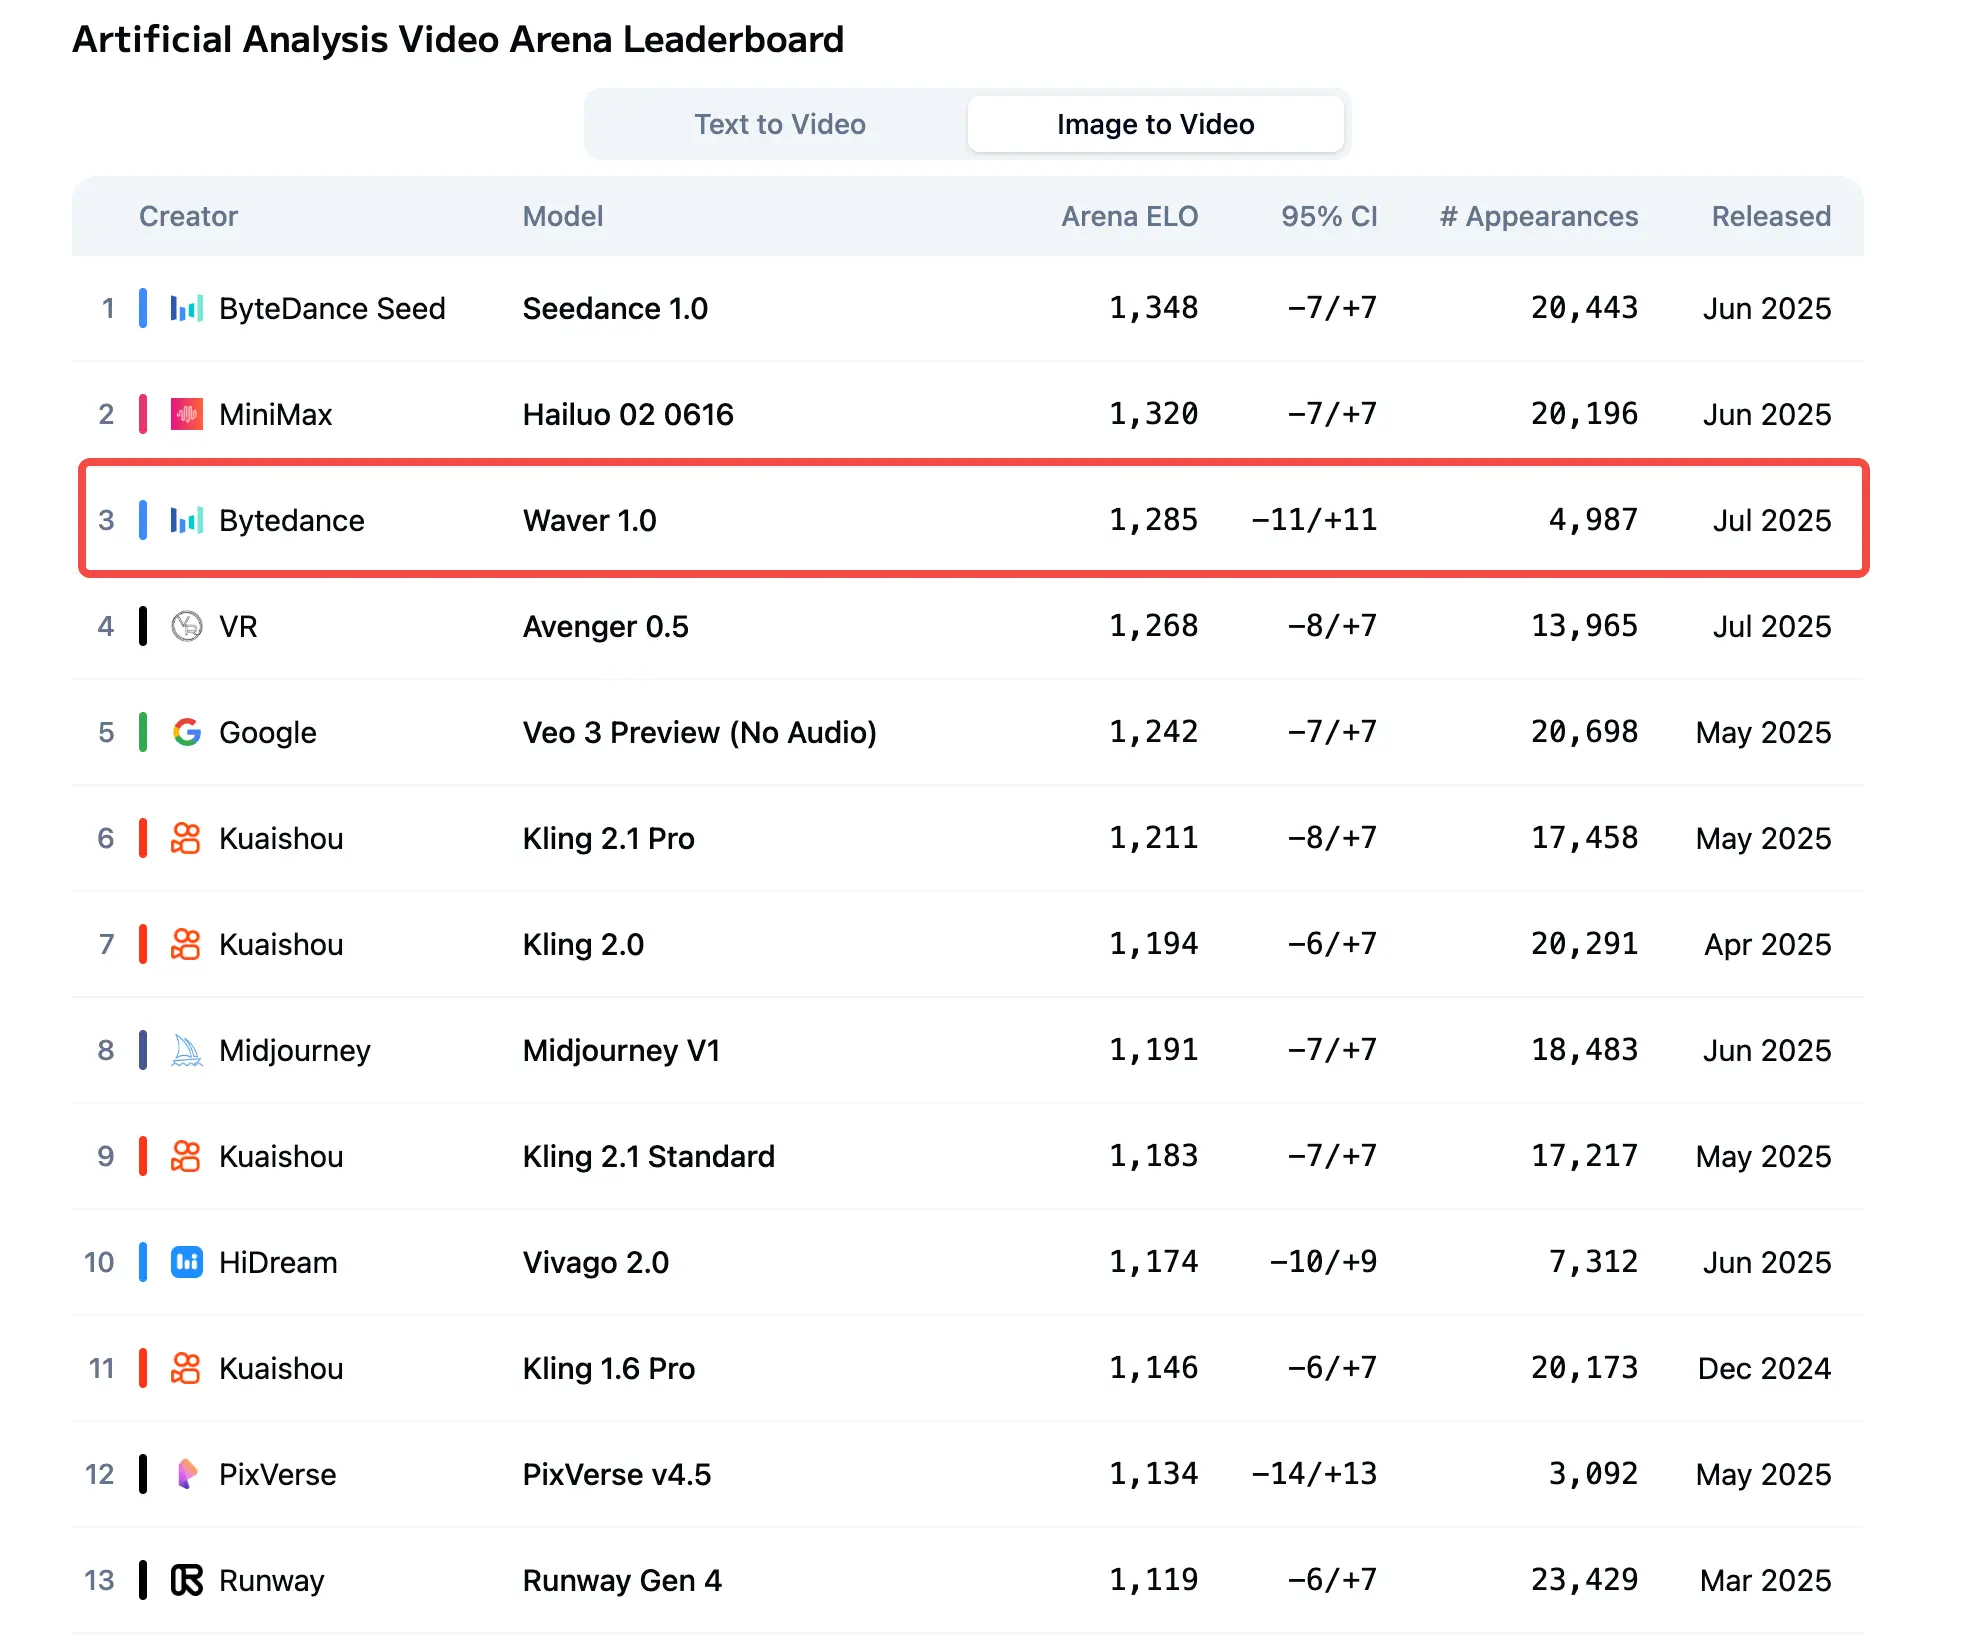Viewport: 1968px width, 1638px height.
Task: Open the Seedance 1.0 model link
Action: pos(615,308)
